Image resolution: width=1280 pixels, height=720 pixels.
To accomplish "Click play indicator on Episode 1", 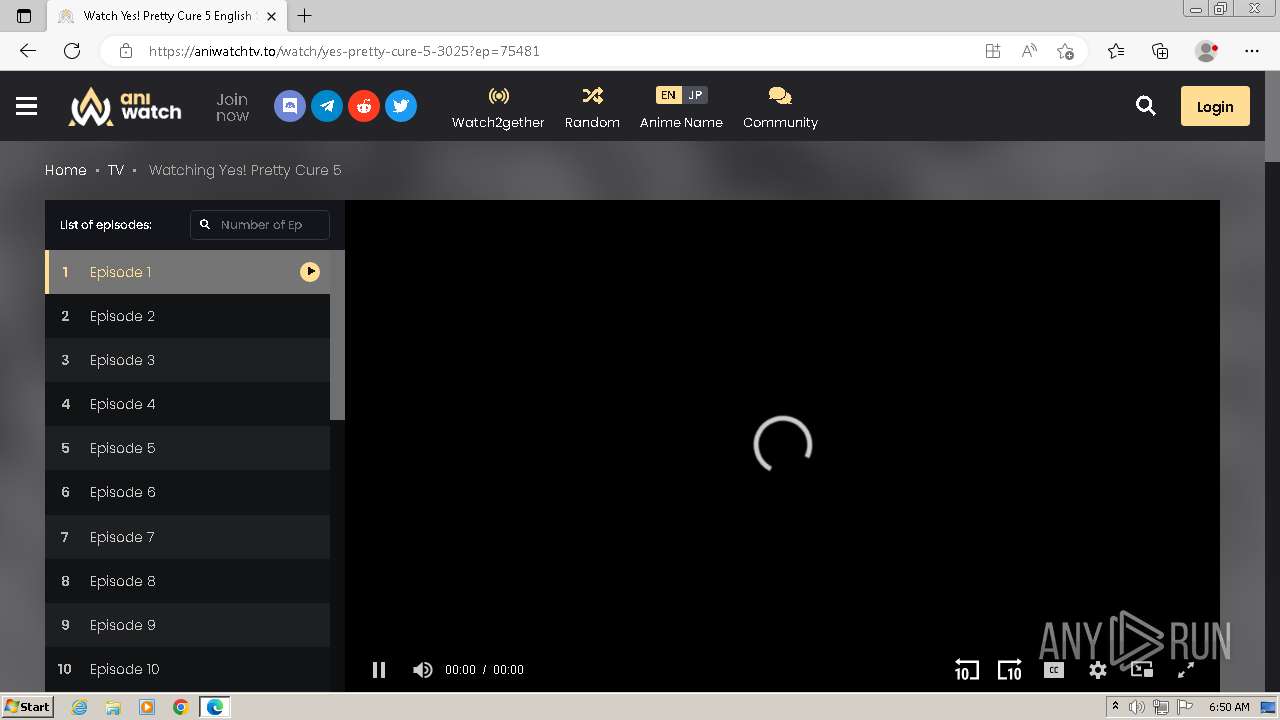I will tap(310, 272).
